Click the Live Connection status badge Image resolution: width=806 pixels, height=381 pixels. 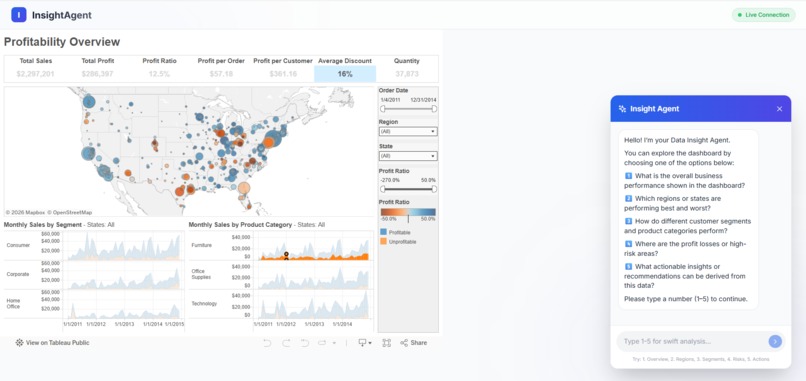coord(763,15)
